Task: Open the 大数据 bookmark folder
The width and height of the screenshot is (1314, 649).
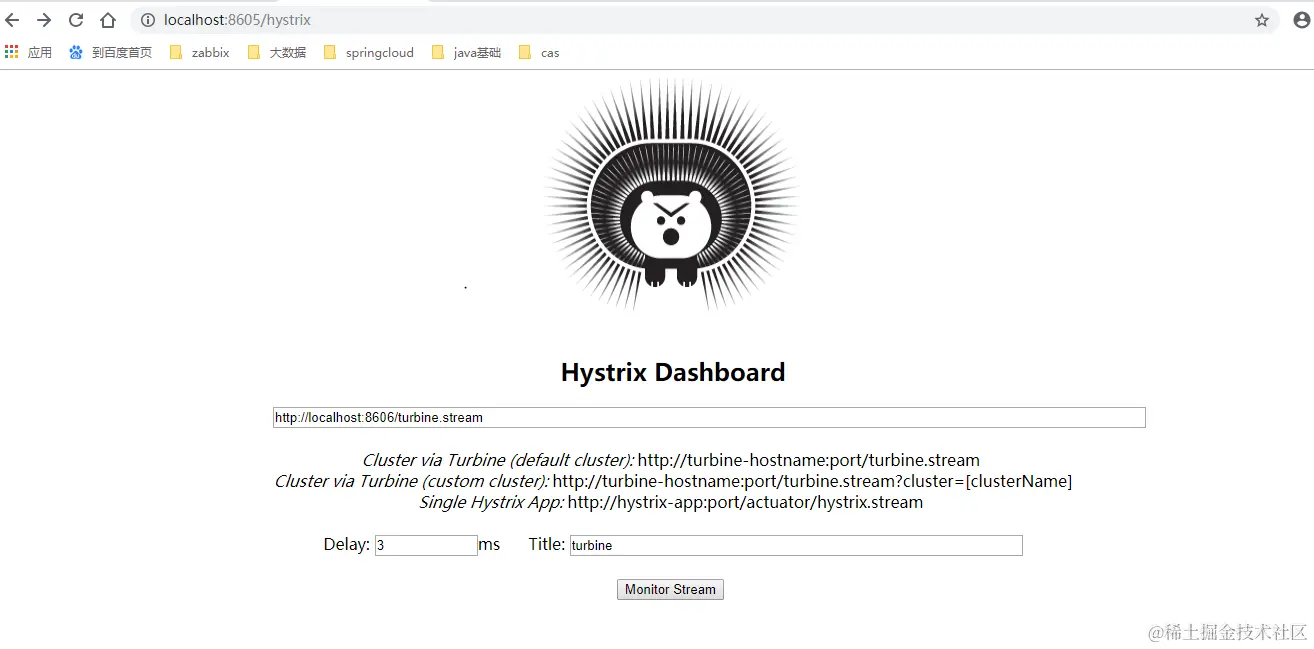Action: (x=277, y=53)
